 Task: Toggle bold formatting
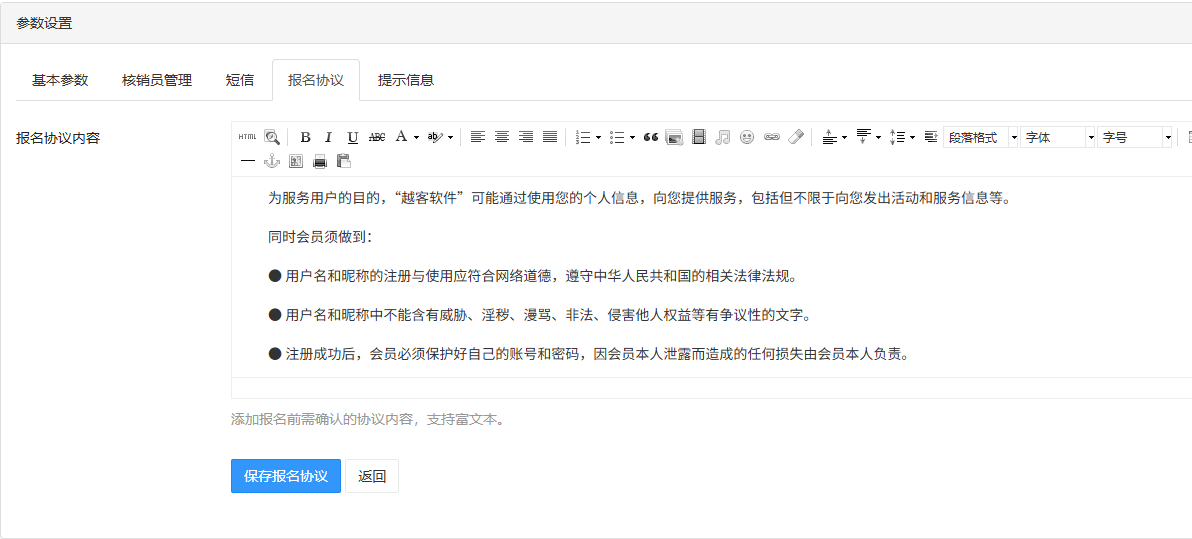[306, 138]
